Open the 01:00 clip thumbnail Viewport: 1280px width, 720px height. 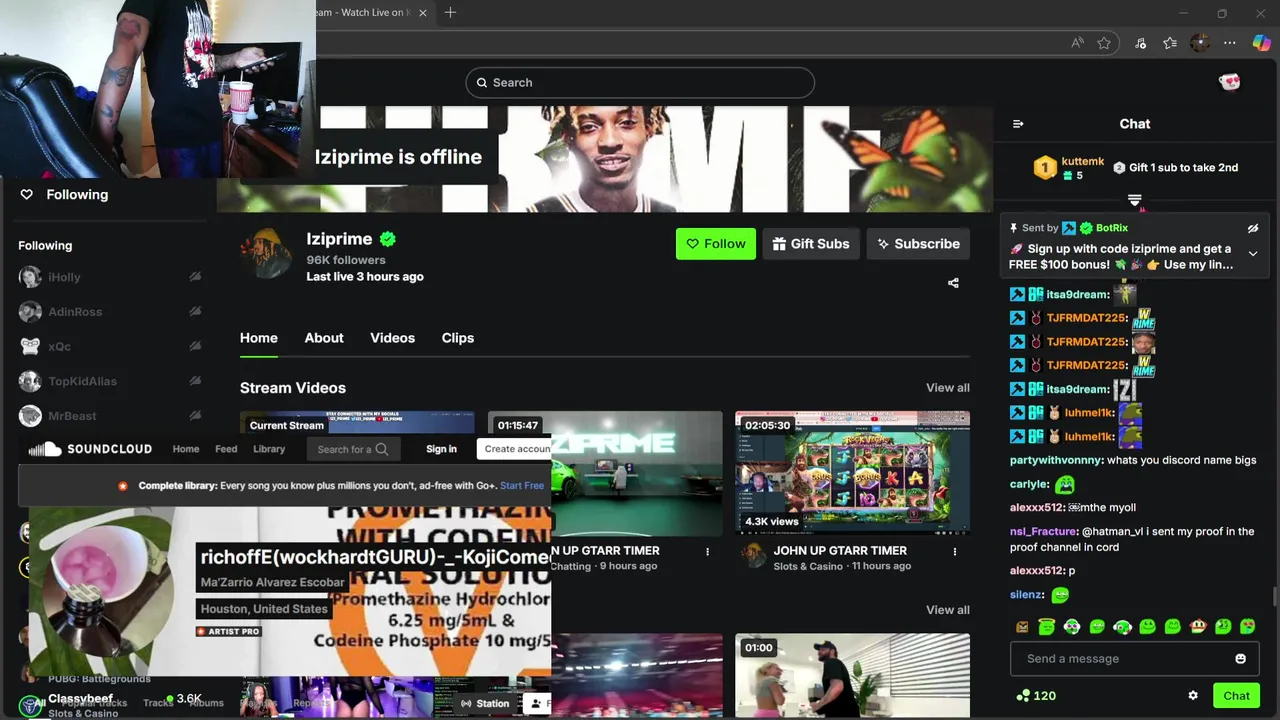click(x=852, y=675)
